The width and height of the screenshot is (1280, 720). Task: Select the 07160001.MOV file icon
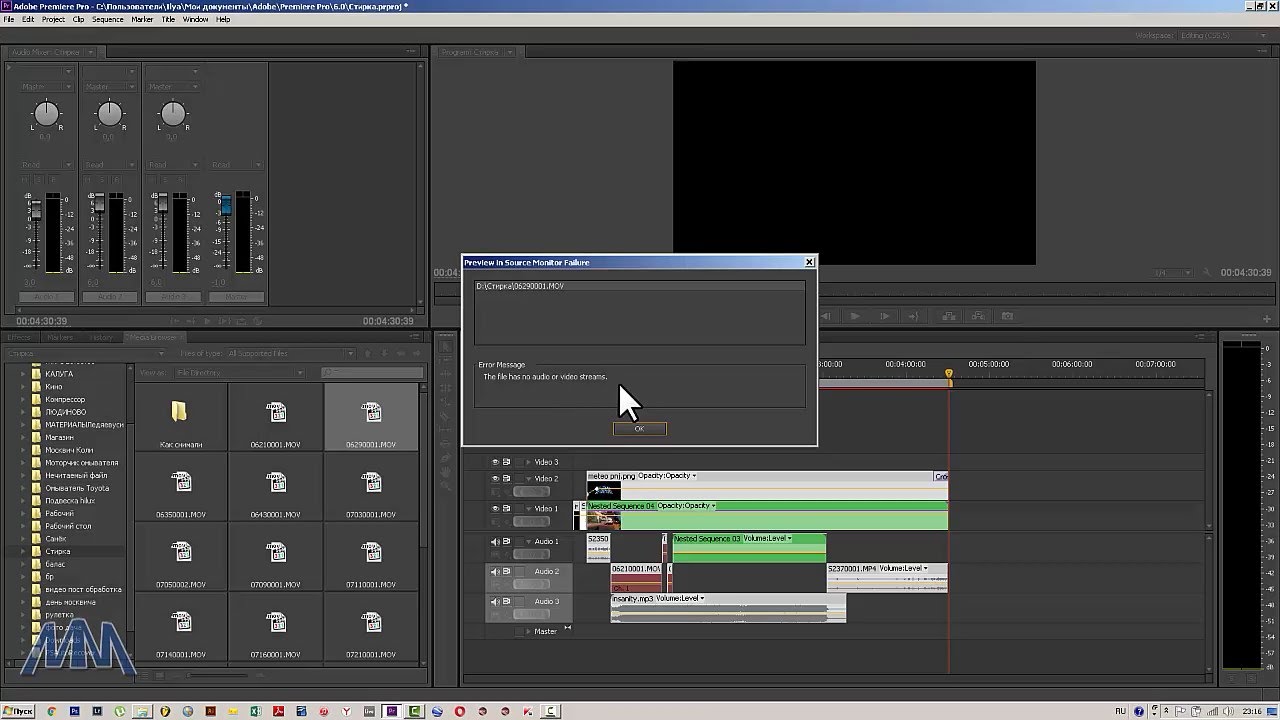coord(276,623)
